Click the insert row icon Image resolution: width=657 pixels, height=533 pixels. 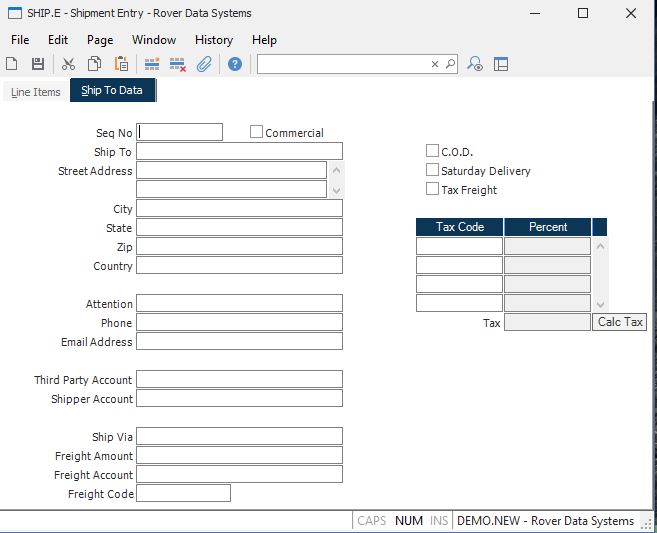[152, 64]
